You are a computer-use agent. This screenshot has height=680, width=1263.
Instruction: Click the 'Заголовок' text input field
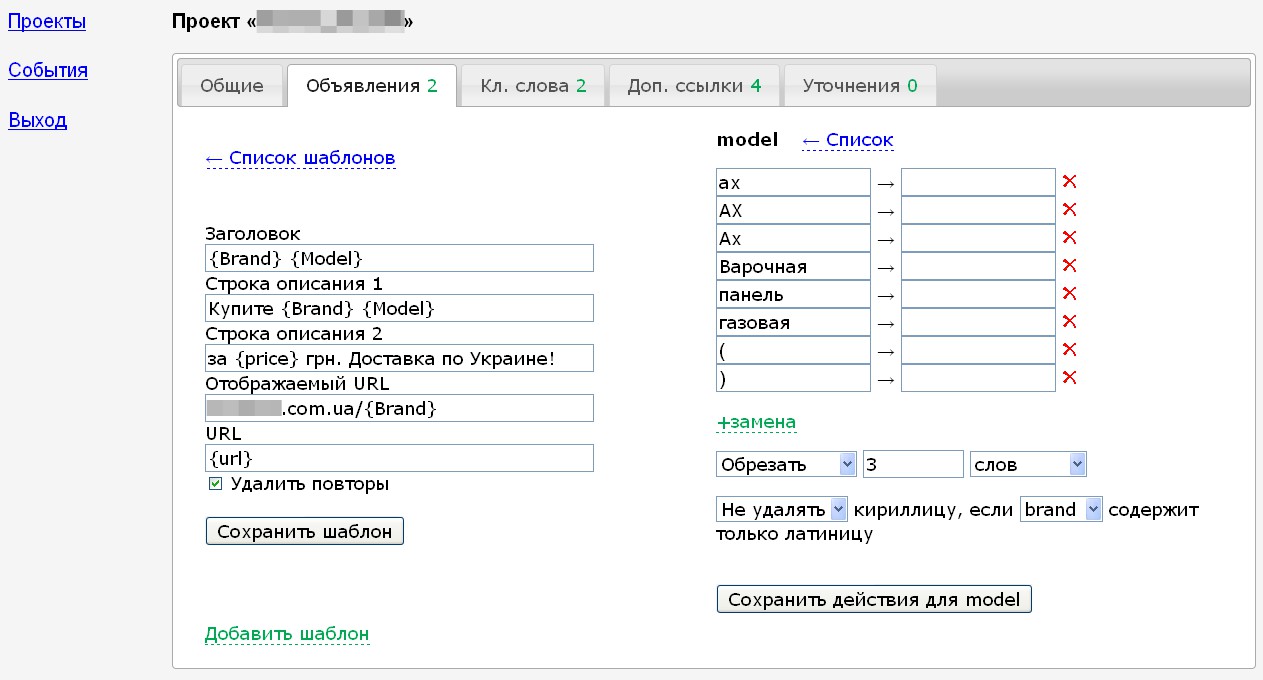click(399, 258)
